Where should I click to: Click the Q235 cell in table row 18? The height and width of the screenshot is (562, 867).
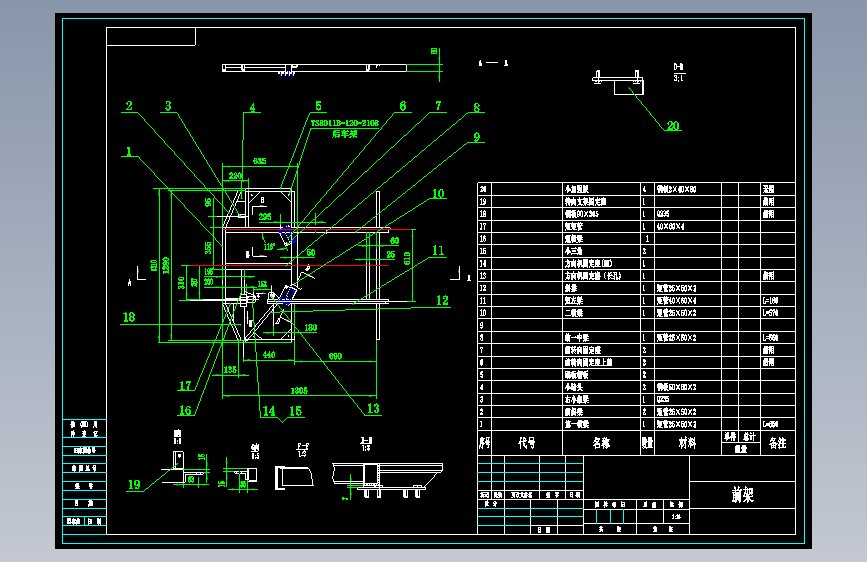[x=663, y=214]
